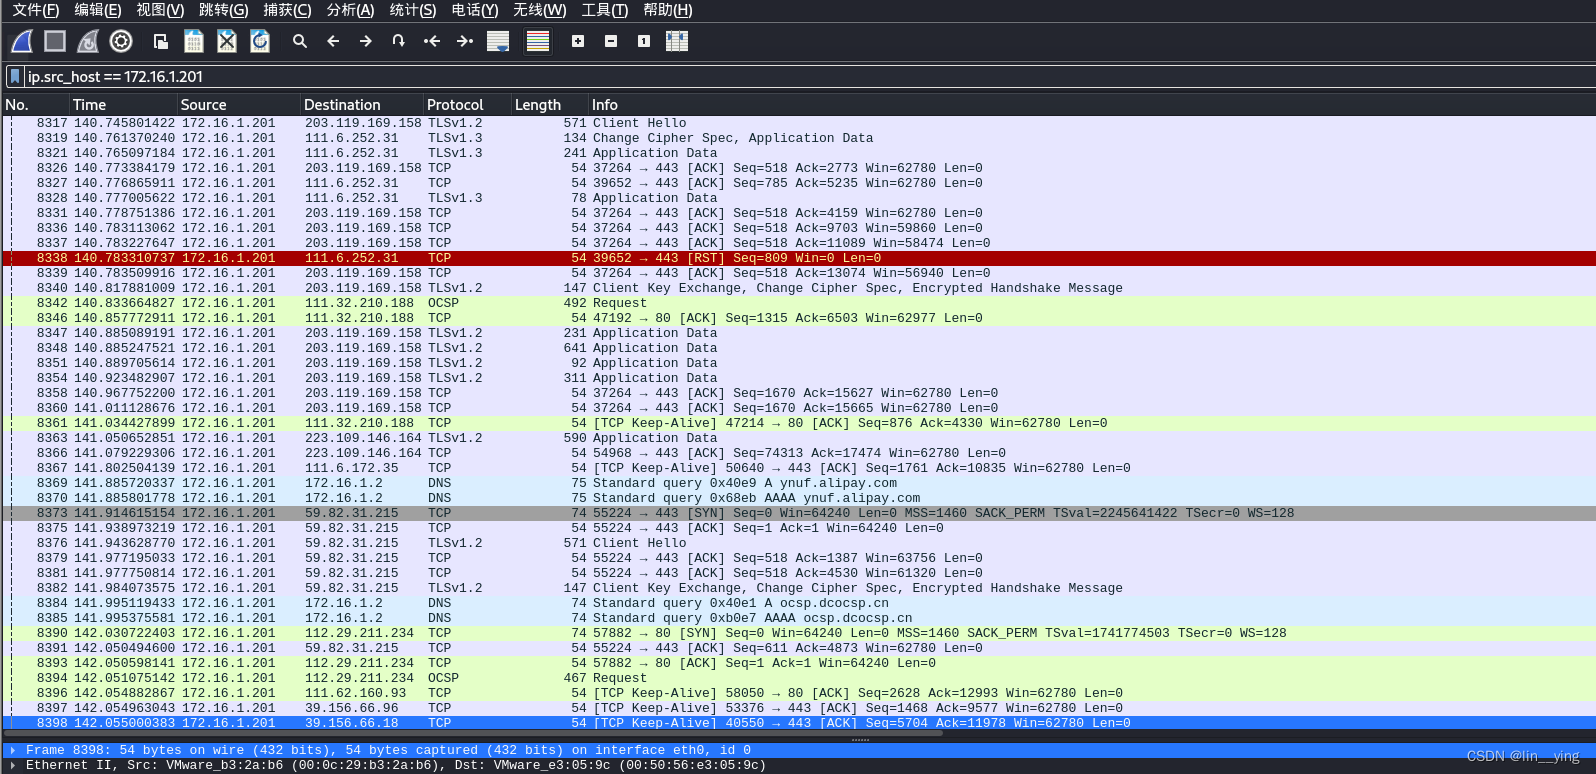Go forward in packet history

pos(366,41)
